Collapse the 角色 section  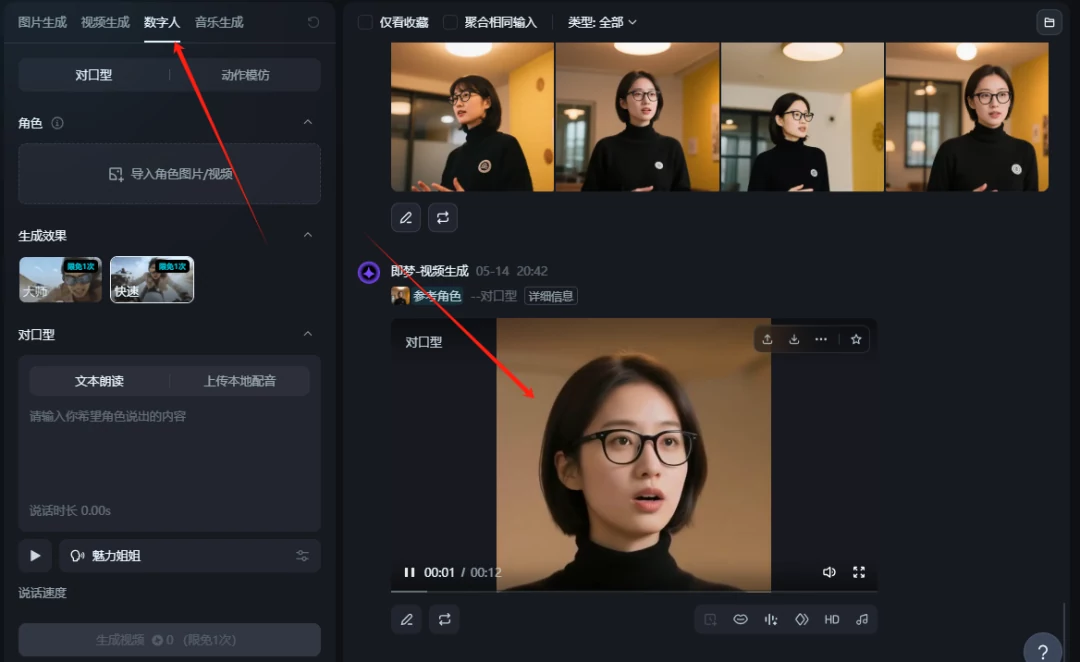[308, 123]
